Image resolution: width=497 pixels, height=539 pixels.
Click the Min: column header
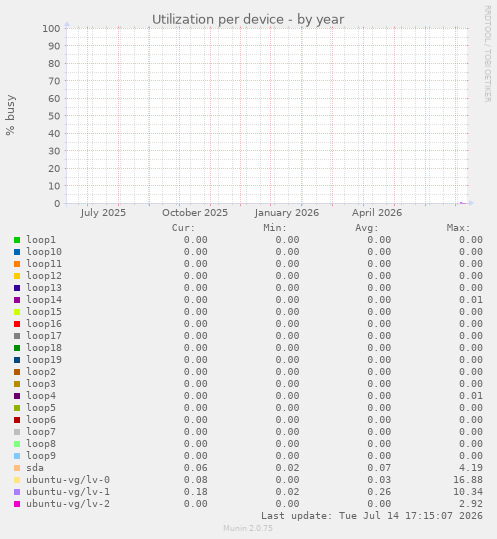coord(275,228)
